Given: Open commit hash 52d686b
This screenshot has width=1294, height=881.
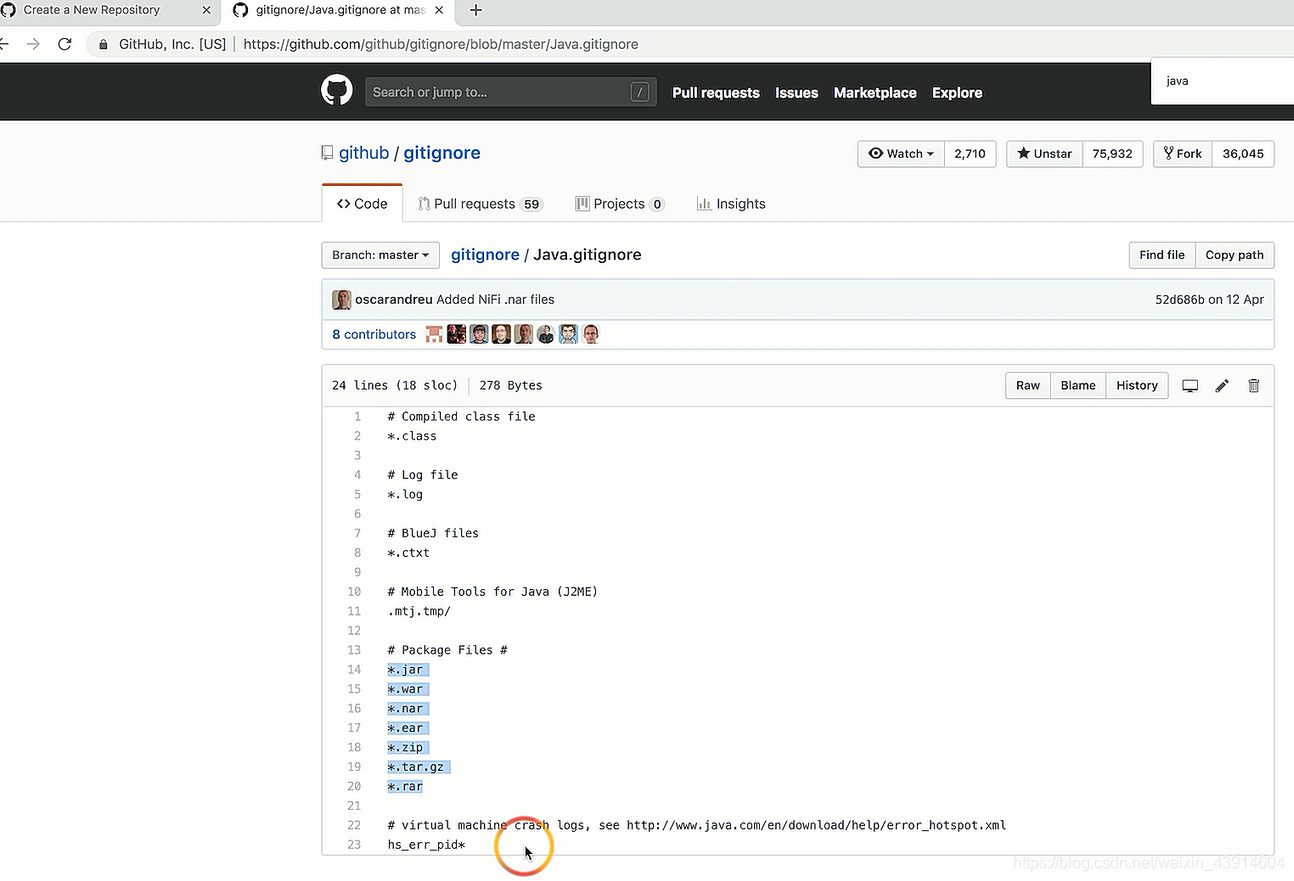Looking at the screenshot, I should (x=1180, y=300).
